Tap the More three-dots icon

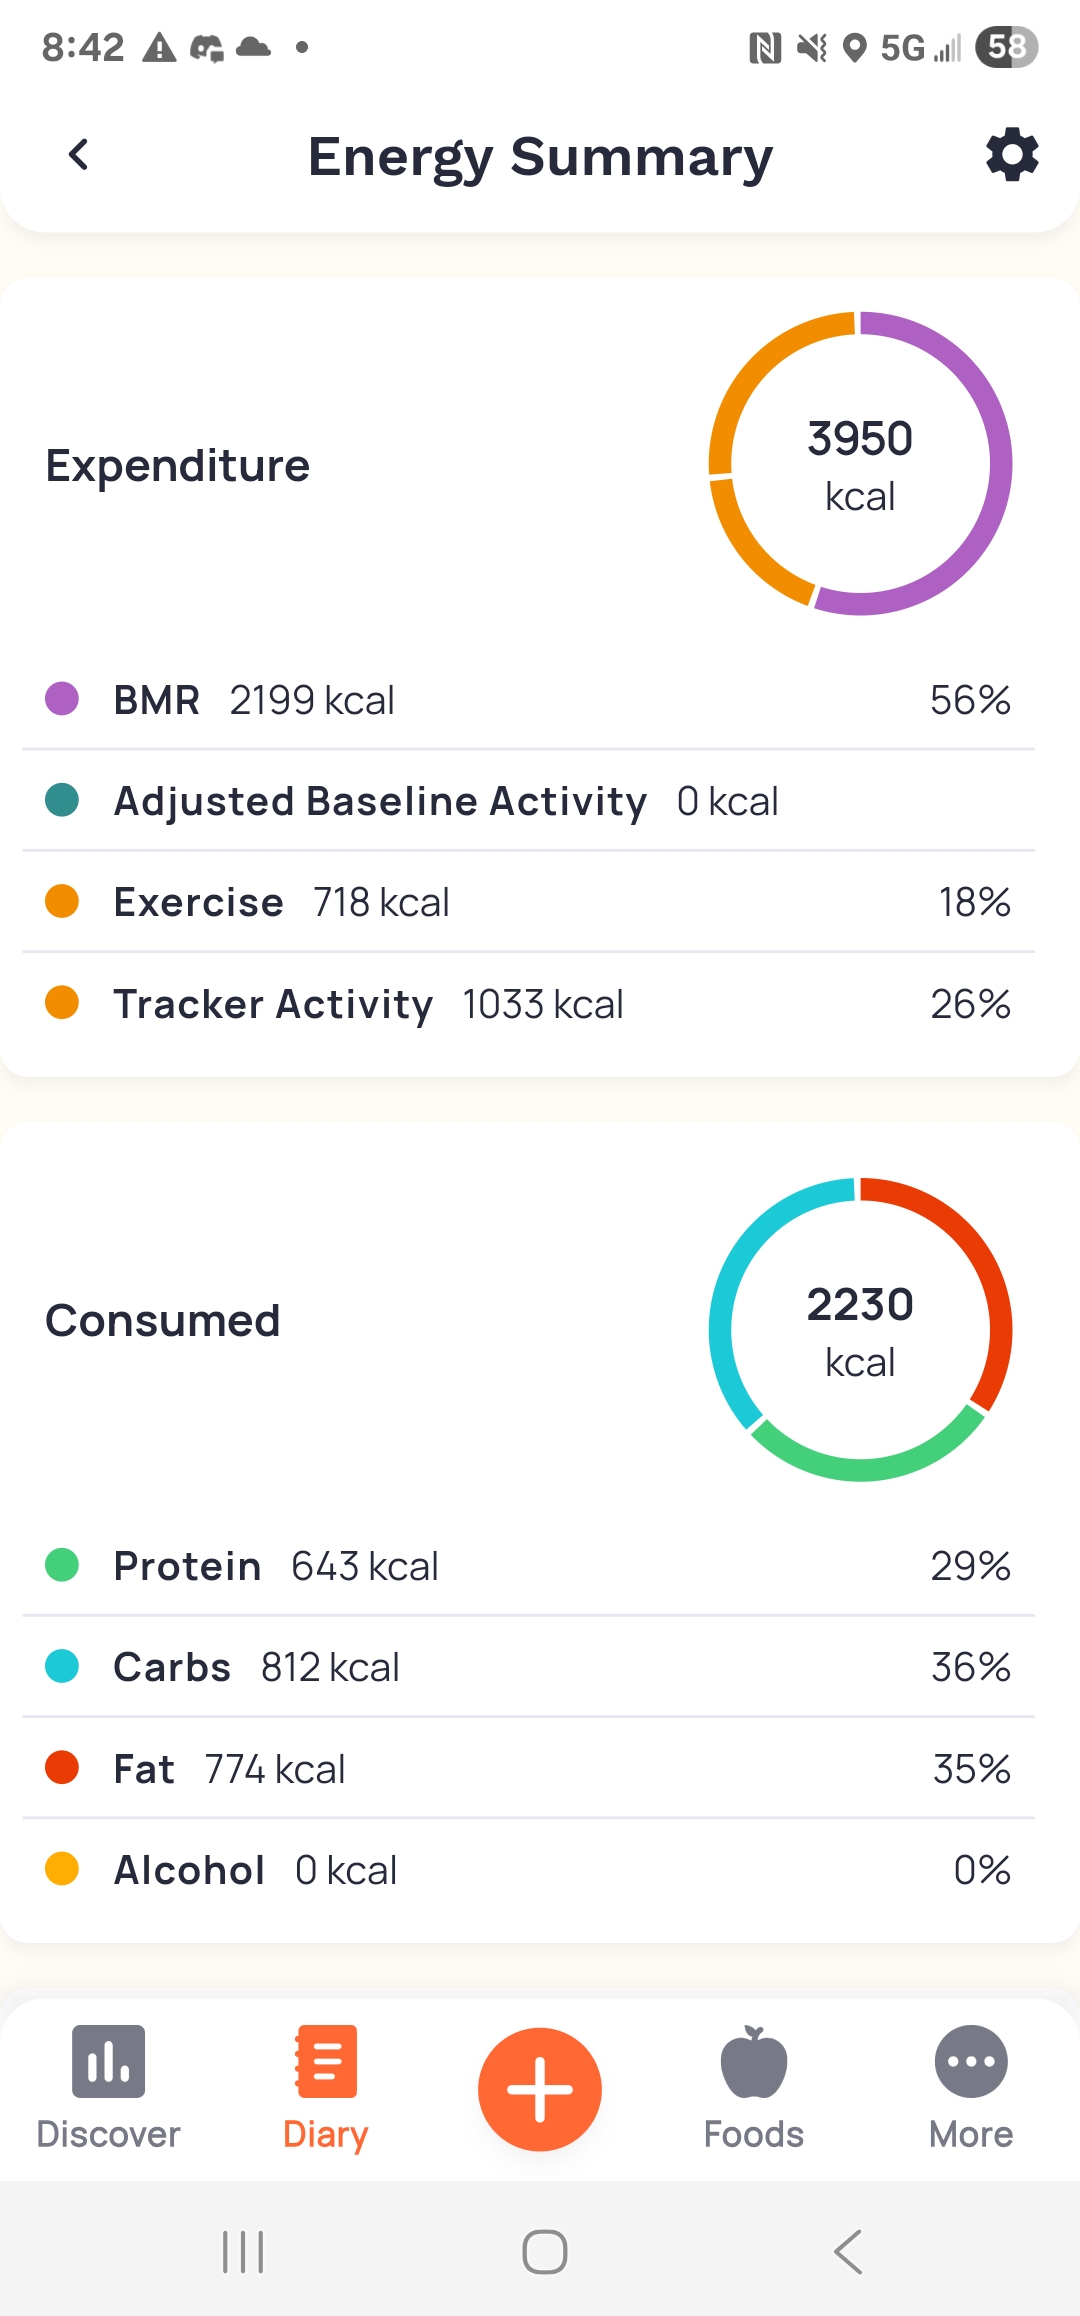tap(971, 2062)
